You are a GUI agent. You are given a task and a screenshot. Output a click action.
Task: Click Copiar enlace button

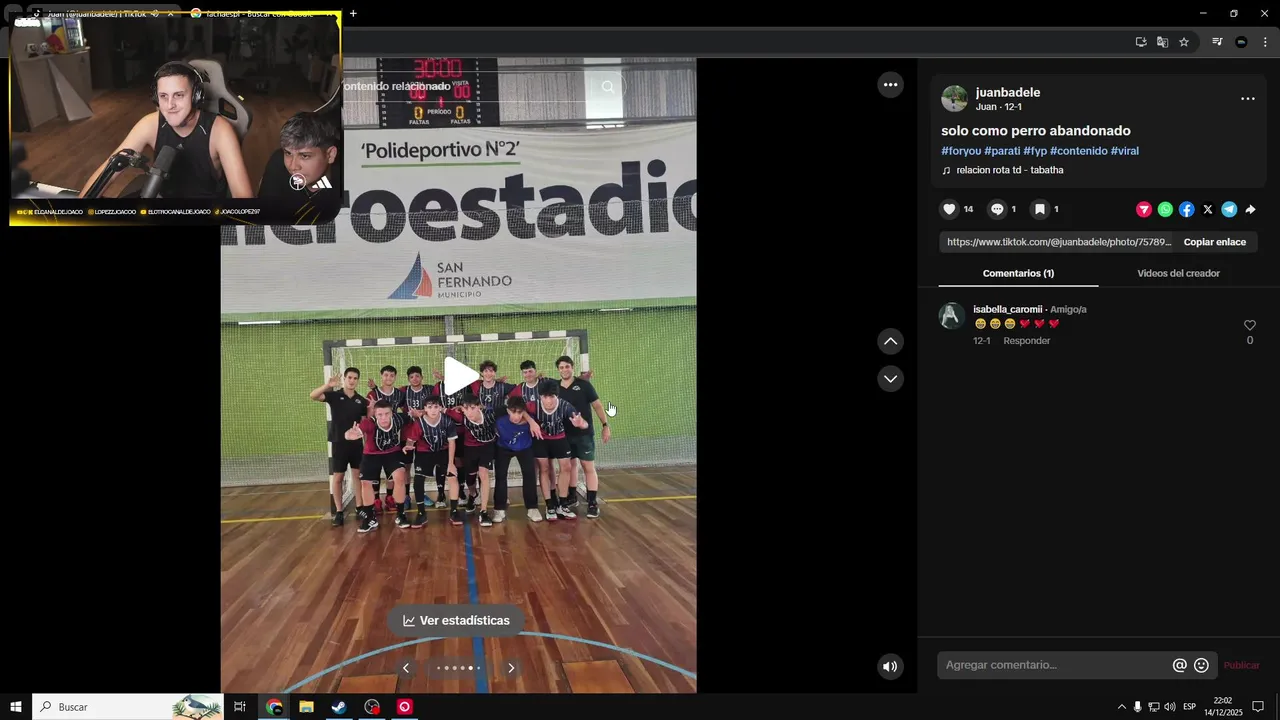pyautogui.click(x=1215, y=242)
